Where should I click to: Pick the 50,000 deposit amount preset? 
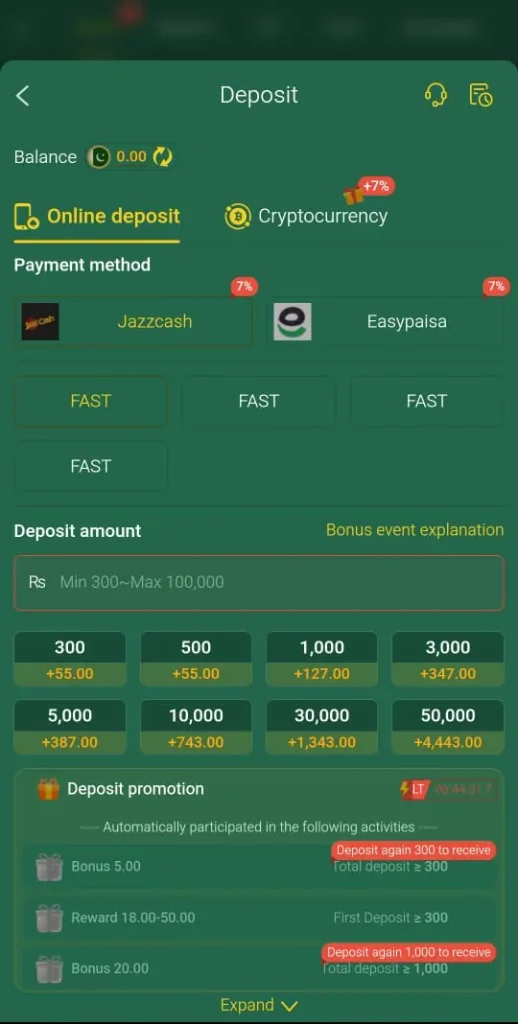tap(448, 728)
